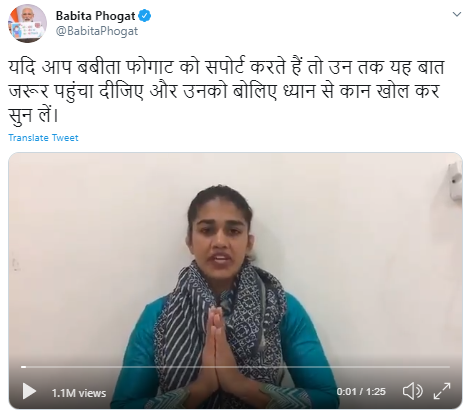Screen dimensions: 471x417
Task: Seek the timeline under the fullscreen icon
Action: (442, 367)
